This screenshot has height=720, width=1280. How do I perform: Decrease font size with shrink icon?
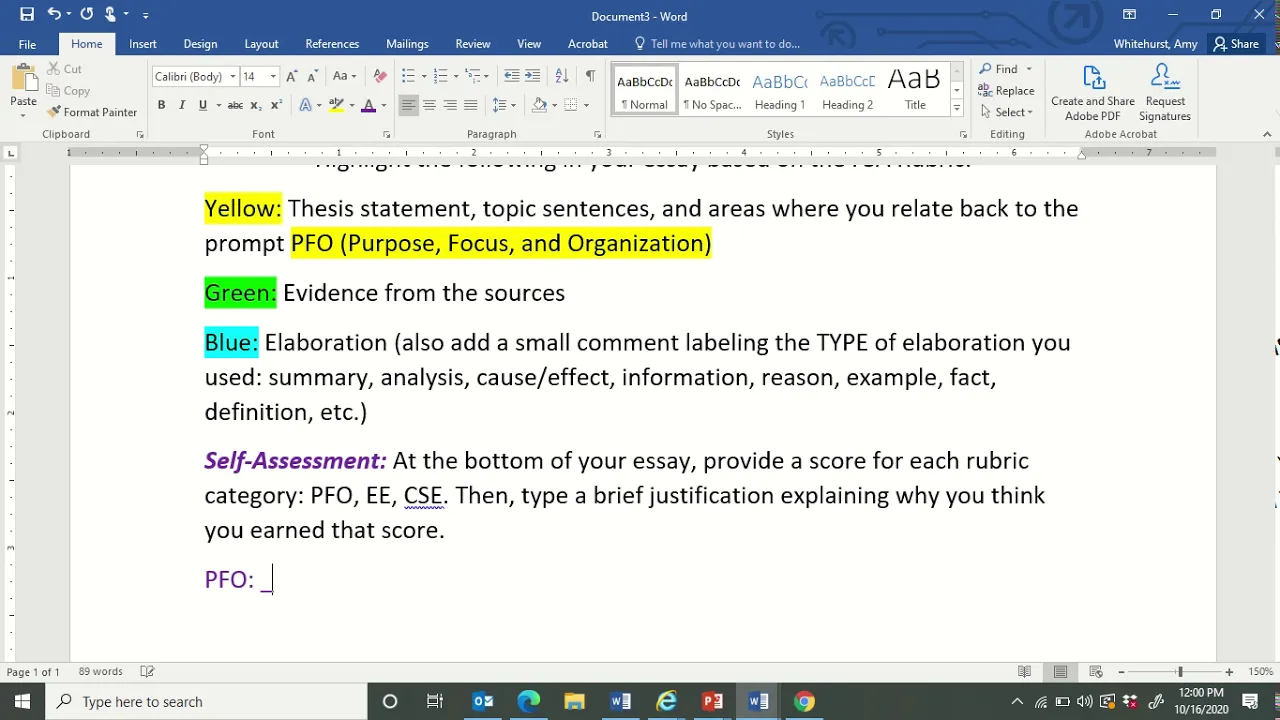(314, 76)
